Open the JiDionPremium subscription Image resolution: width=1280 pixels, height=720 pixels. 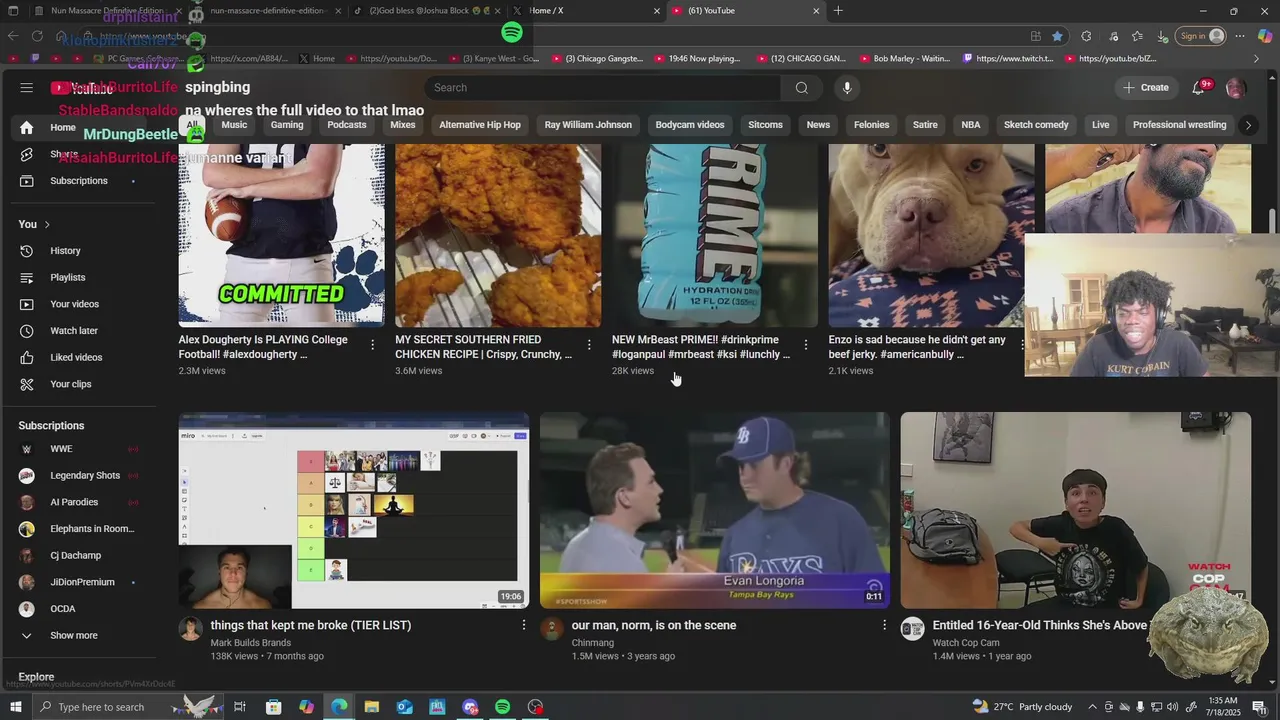tap(82, 582)
